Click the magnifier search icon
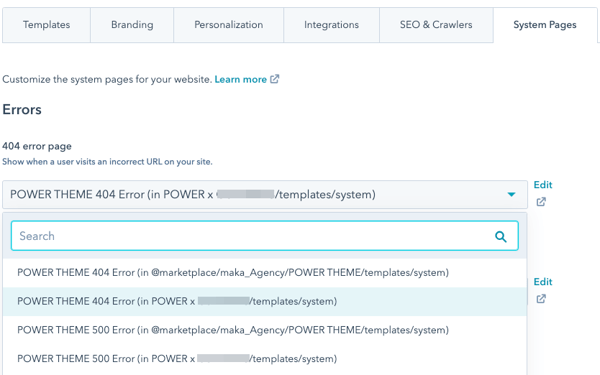 point(501,236)
